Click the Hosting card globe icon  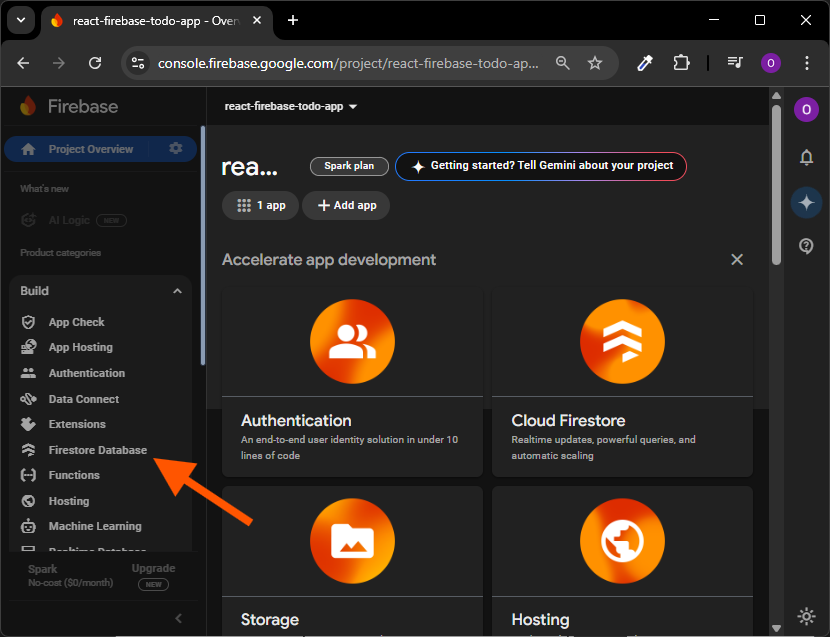622,541
